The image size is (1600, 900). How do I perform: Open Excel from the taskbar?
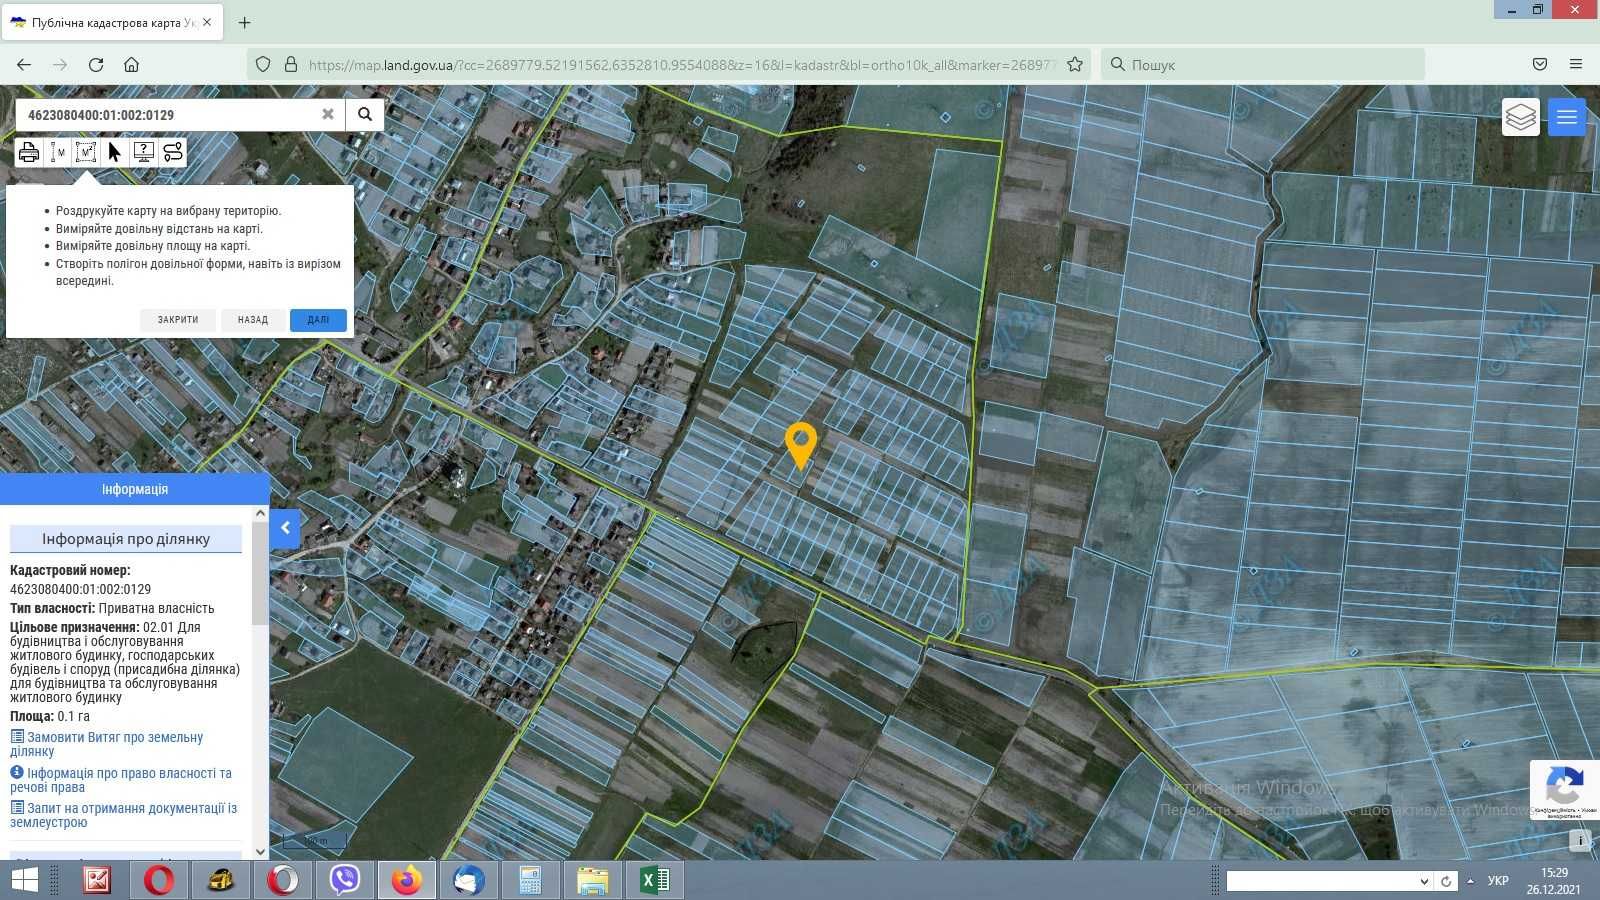click(x=655, y=880)
